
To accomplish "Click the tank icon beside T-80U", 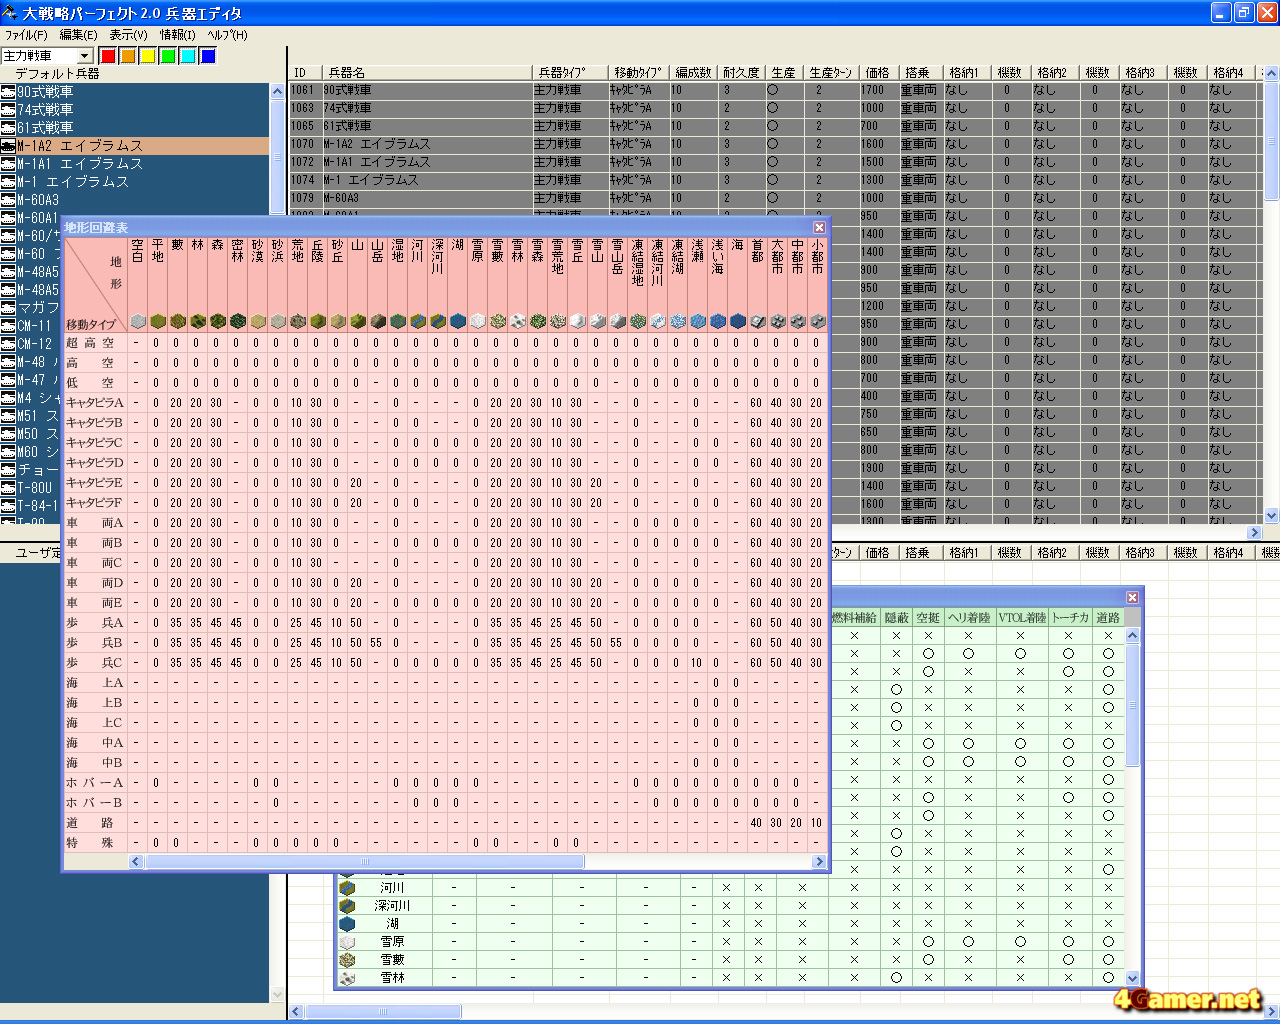I will 8,487.
